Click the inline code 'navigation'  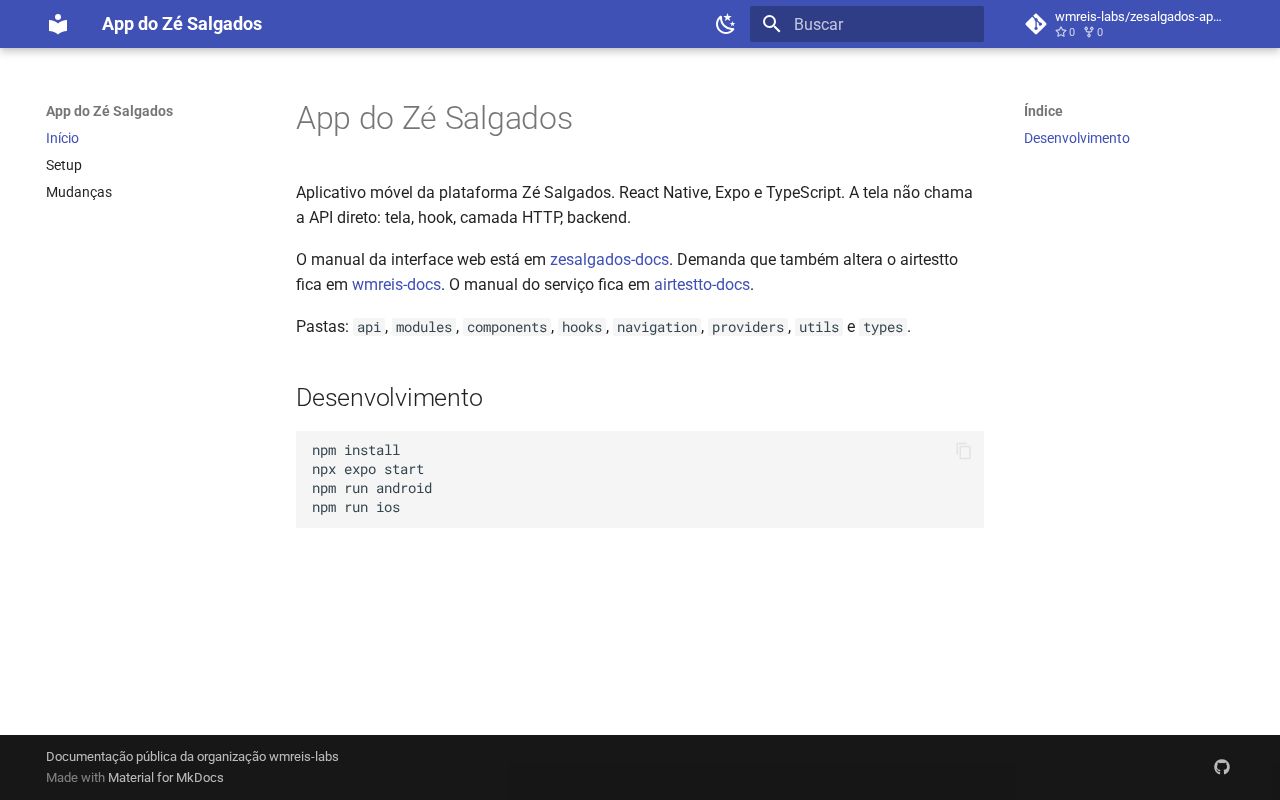click(x=657, y=327)
